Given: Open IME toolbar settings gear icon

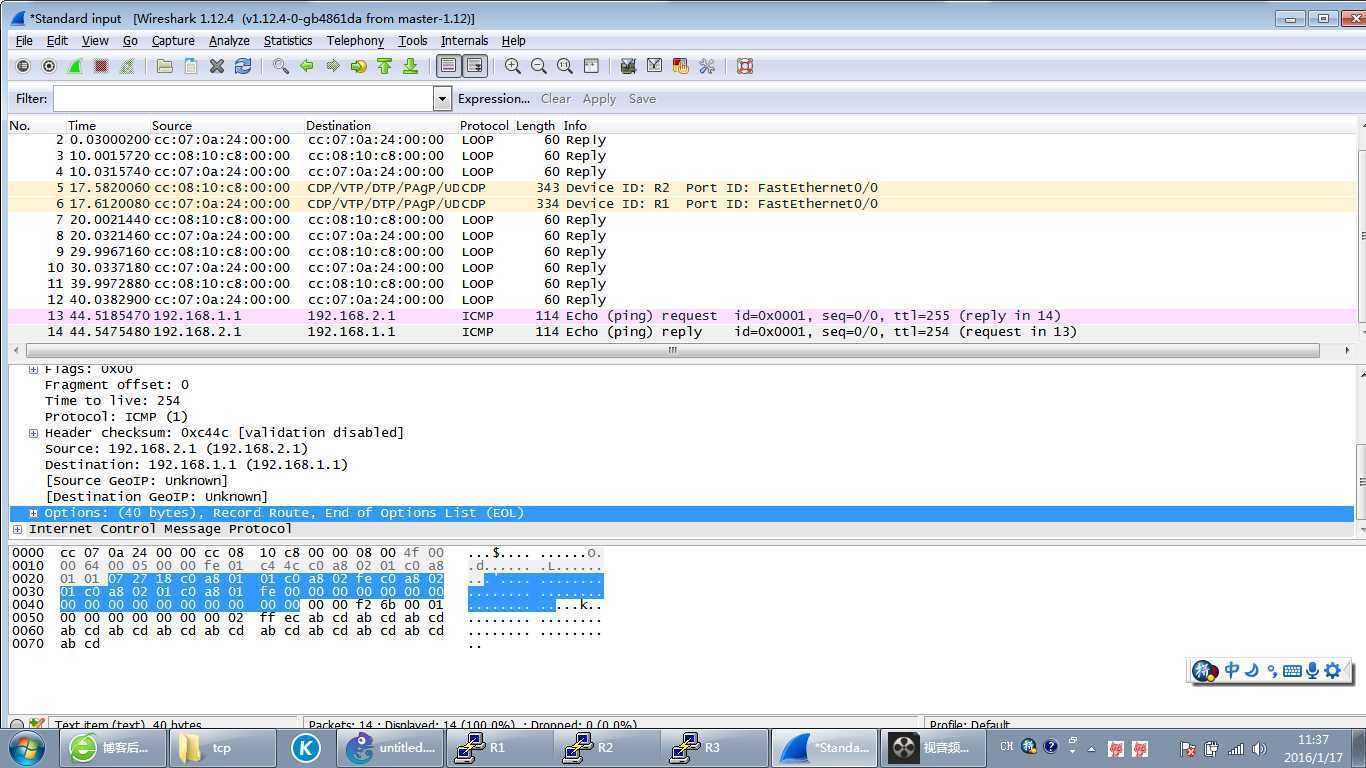Looking at the screenshot, I should tap(1332, 671).
